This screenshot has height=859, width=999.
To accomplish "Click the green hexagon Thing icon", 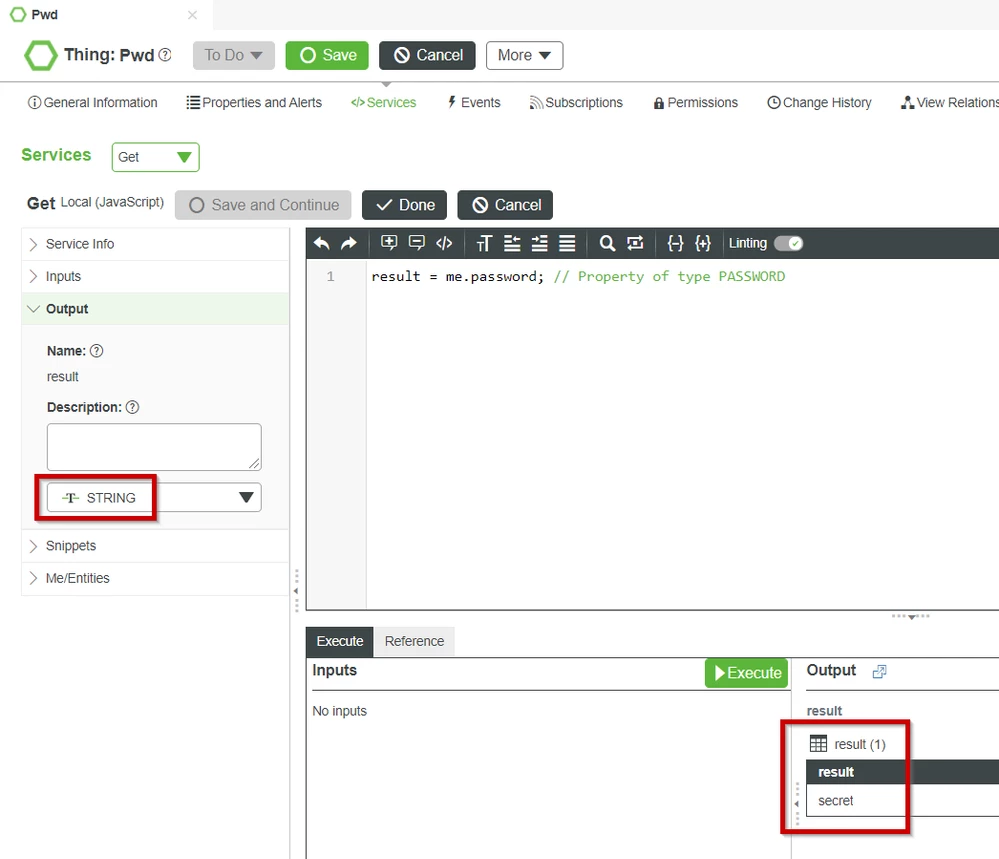I will point(41,55).
